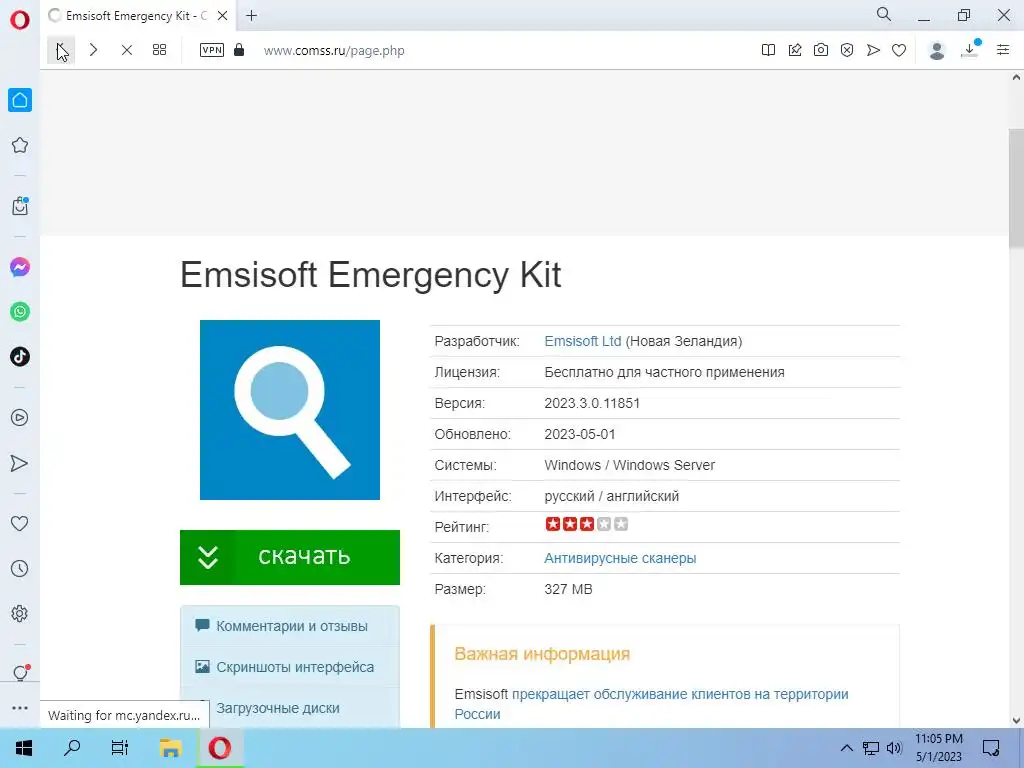Open the profile account icon
Image resolution: width=1024 pixels, height=768 pixels.
coord(937,50)
